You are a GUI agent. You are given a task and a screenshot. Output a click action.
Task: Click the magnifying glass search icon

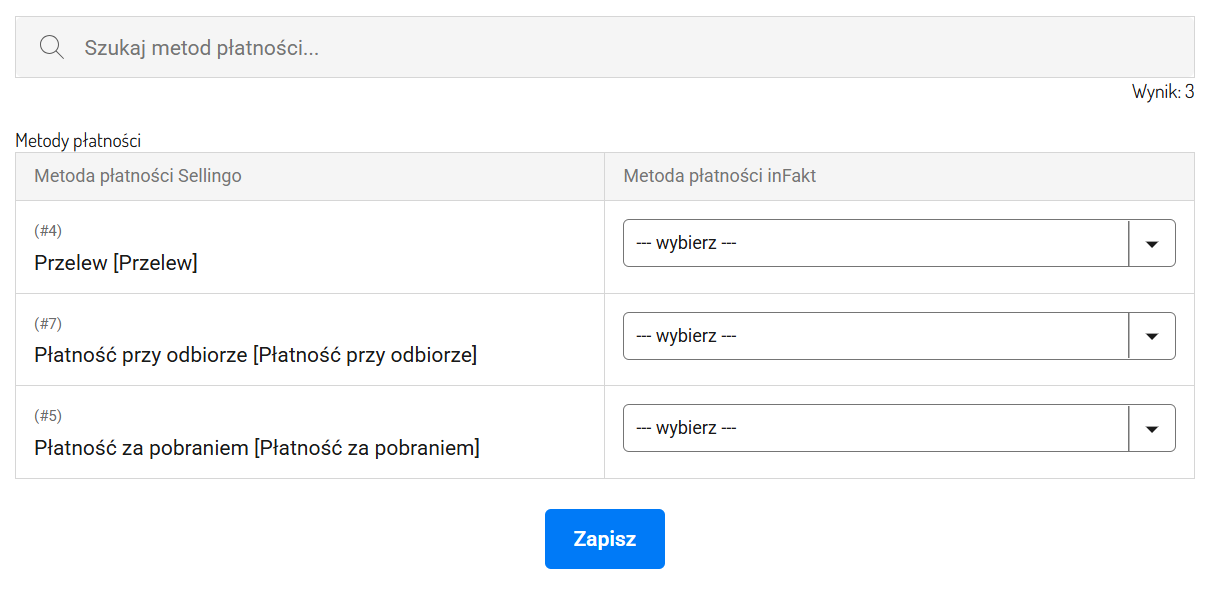(52, 47)
